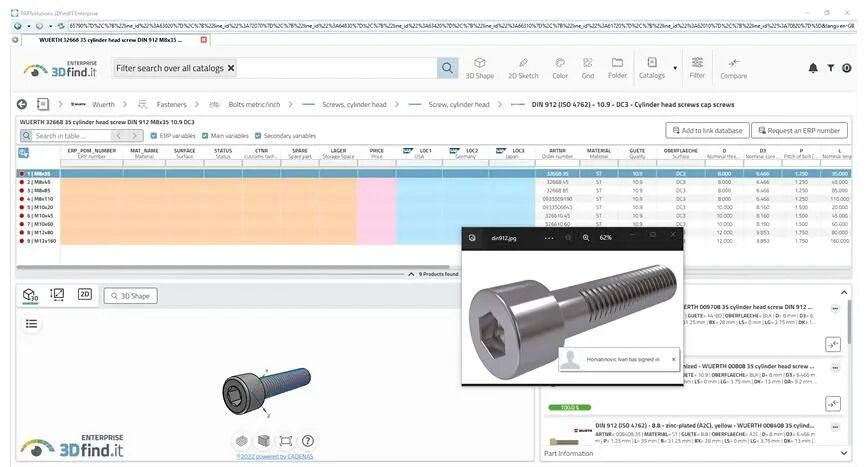Click the back arrow circle in the breadcrumb bar
Viewport: 865px width, 467px height.
tap(22, 104)
